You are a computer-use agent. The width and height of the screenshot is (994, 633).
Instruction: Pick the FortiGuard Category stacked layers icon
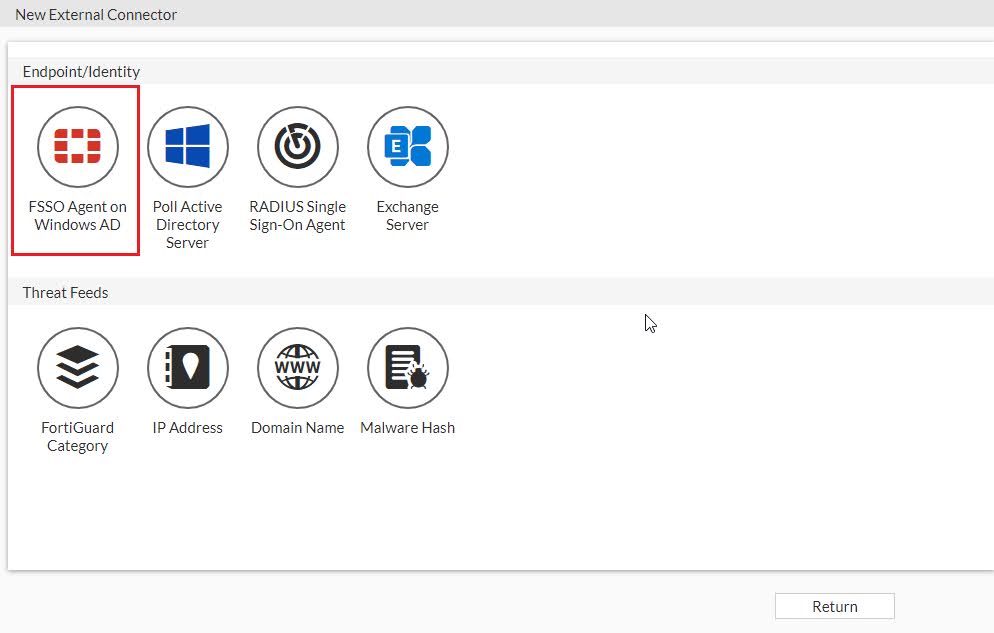[77, 368]
